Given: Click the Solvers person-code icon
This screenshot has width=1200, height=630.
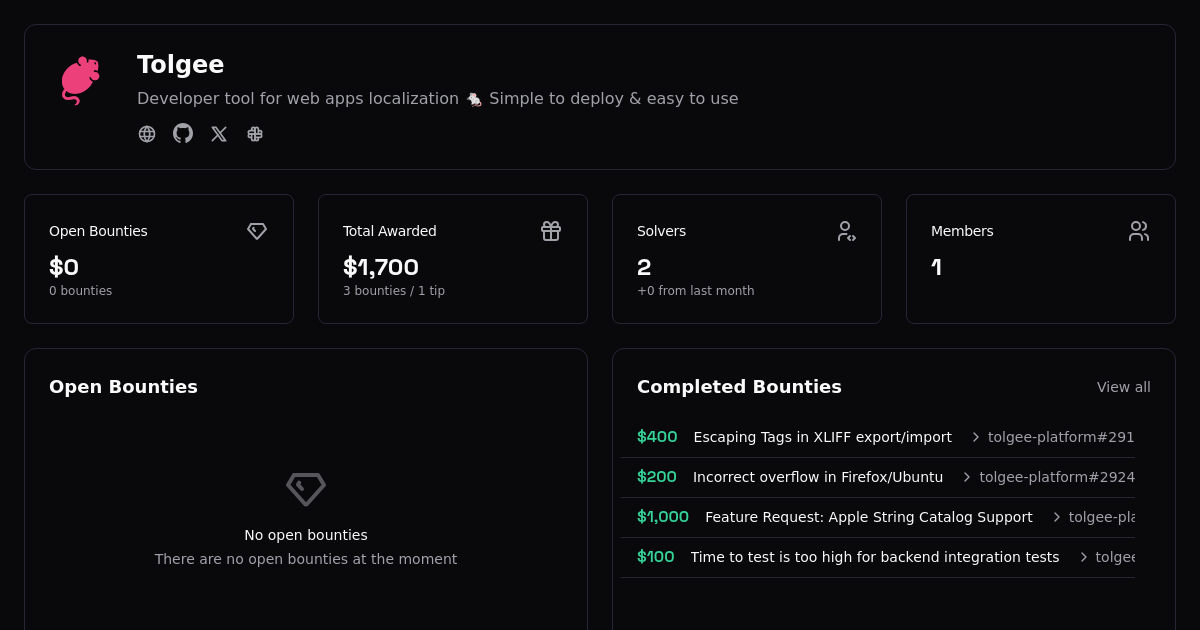Looking at the screenshot, I should click(x=846, y=231).
